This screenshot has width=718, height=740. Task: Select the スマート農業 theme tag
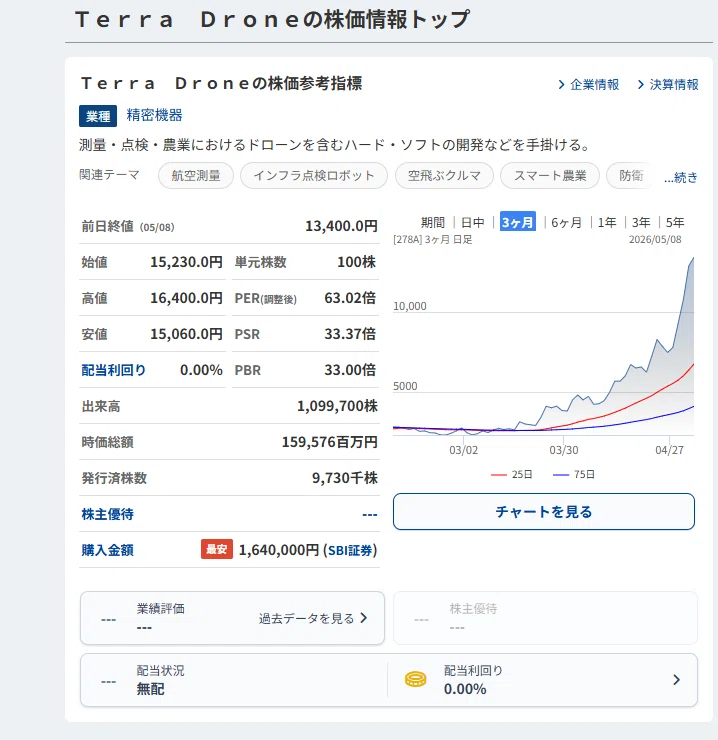(x=550, y=176)
